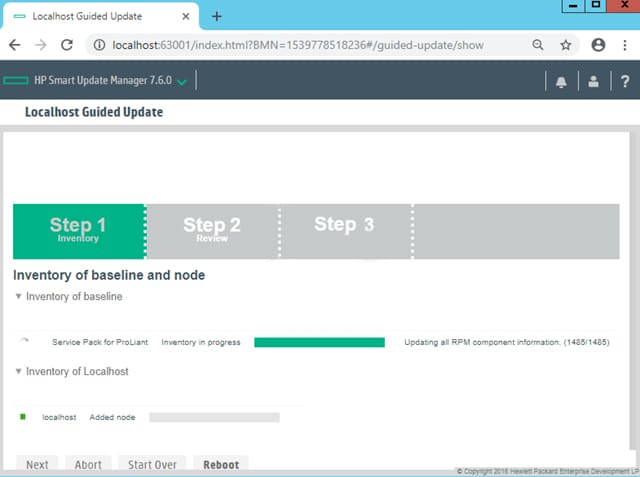The width and height of the screenshot is (640, 477).
Task: Select the Step 2 Review stage
Action: tap(212, 231)
